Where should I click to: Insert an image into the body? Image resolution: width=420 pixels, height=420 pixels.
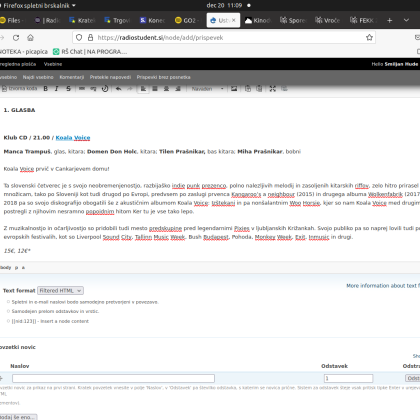(x=234, y=89)
